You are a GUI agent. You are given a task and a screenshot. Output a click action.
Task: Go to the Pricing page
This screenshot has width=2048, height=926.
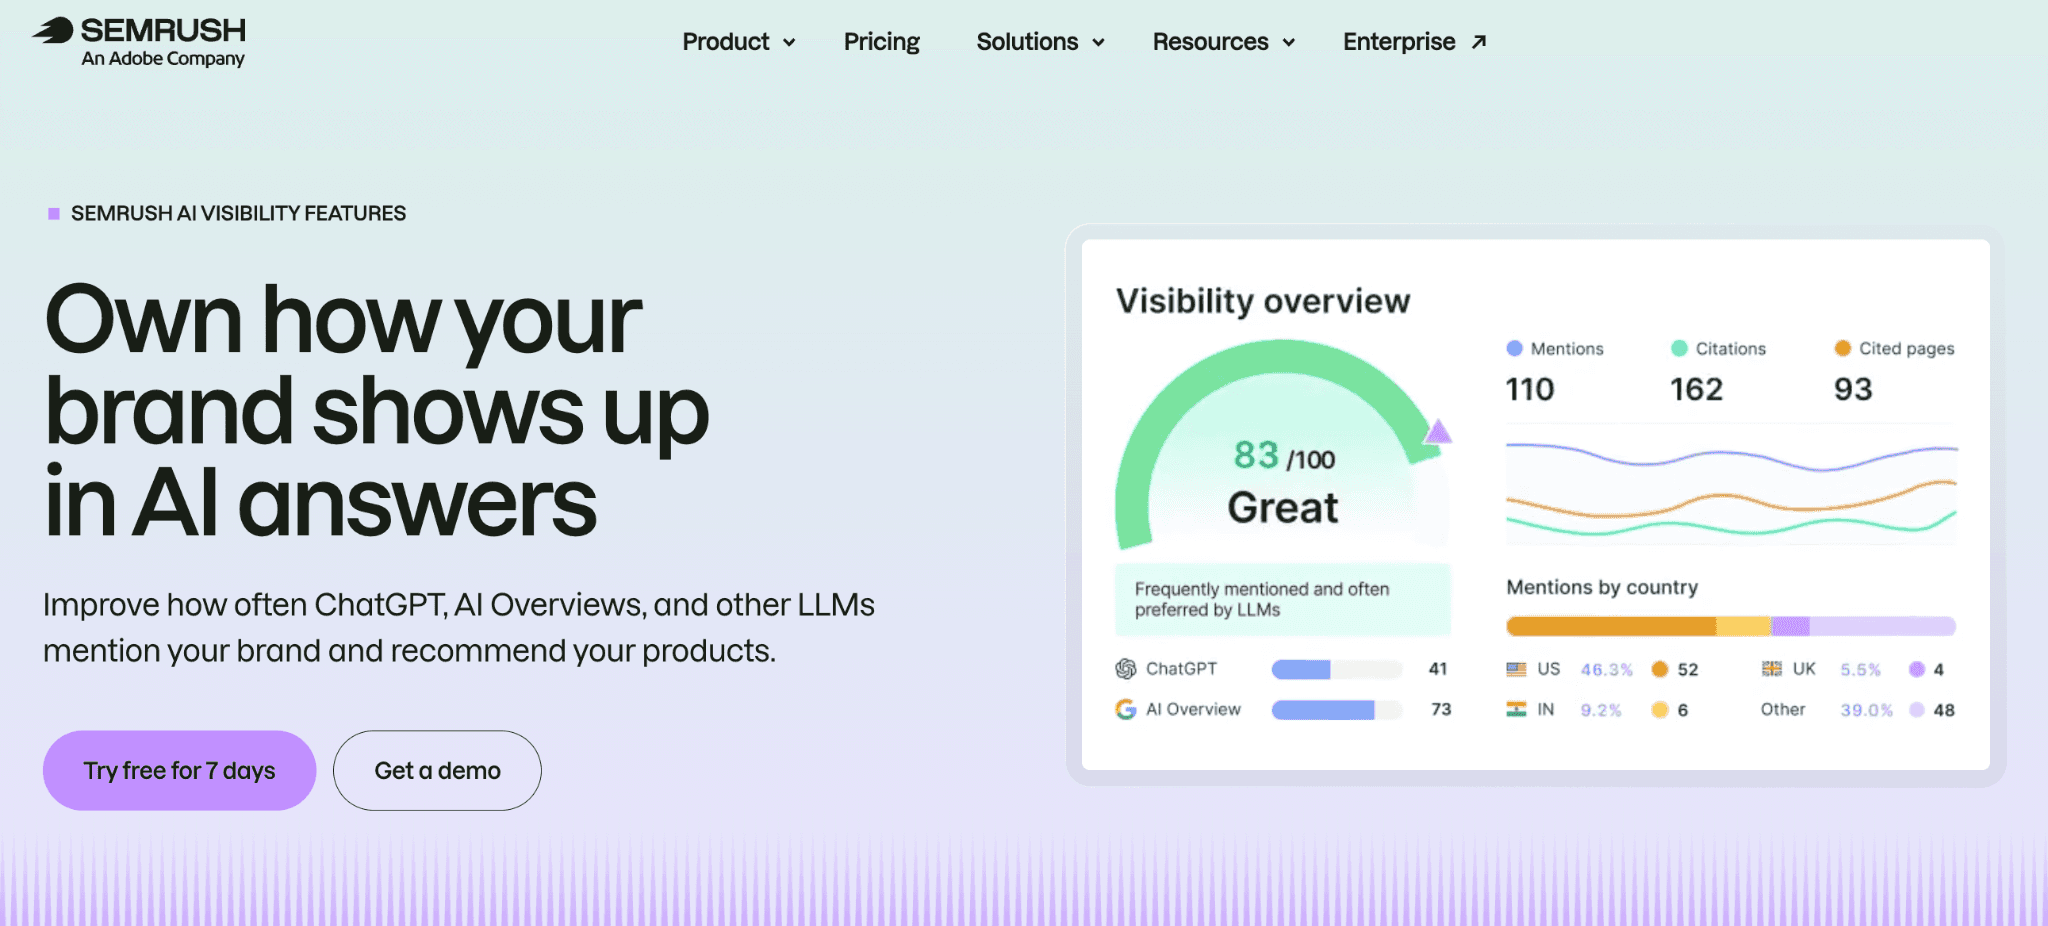881,42
